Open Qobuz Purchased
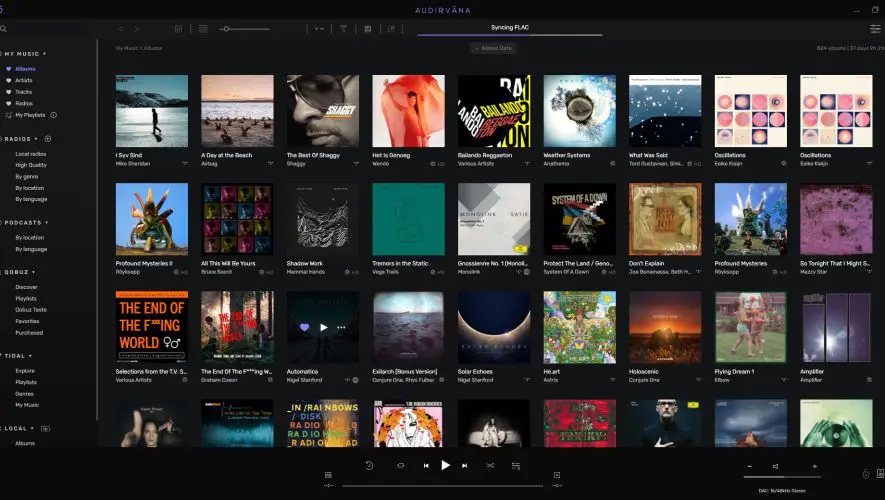Screen dimensions: 885x500 tap(29, 333)
